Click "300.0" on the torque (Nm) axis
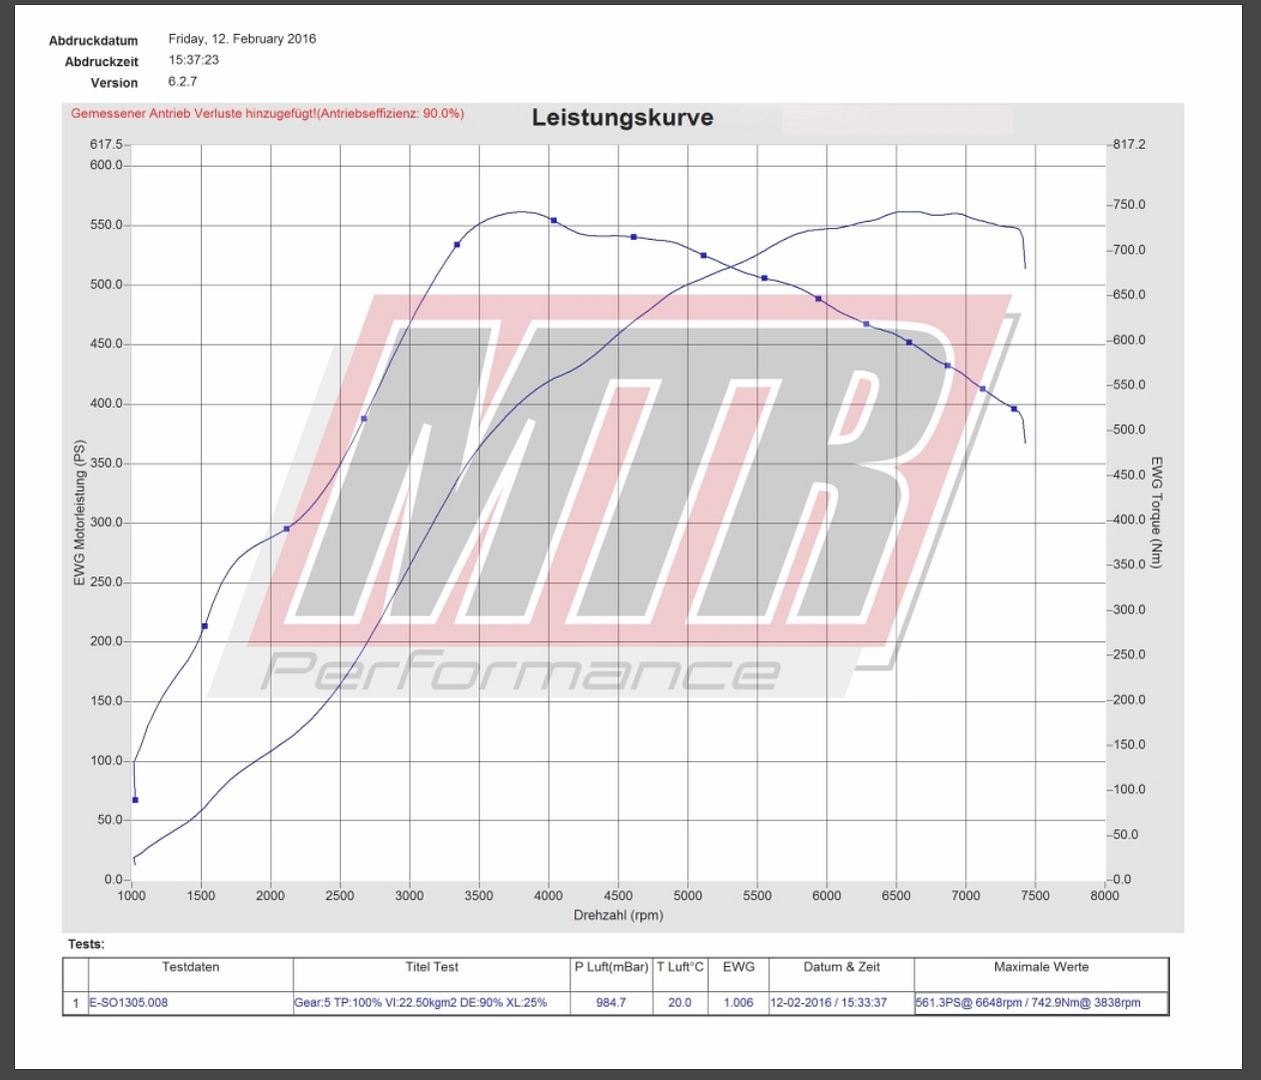This screenshot has width=1261, height=1080. click(1129, 610)
